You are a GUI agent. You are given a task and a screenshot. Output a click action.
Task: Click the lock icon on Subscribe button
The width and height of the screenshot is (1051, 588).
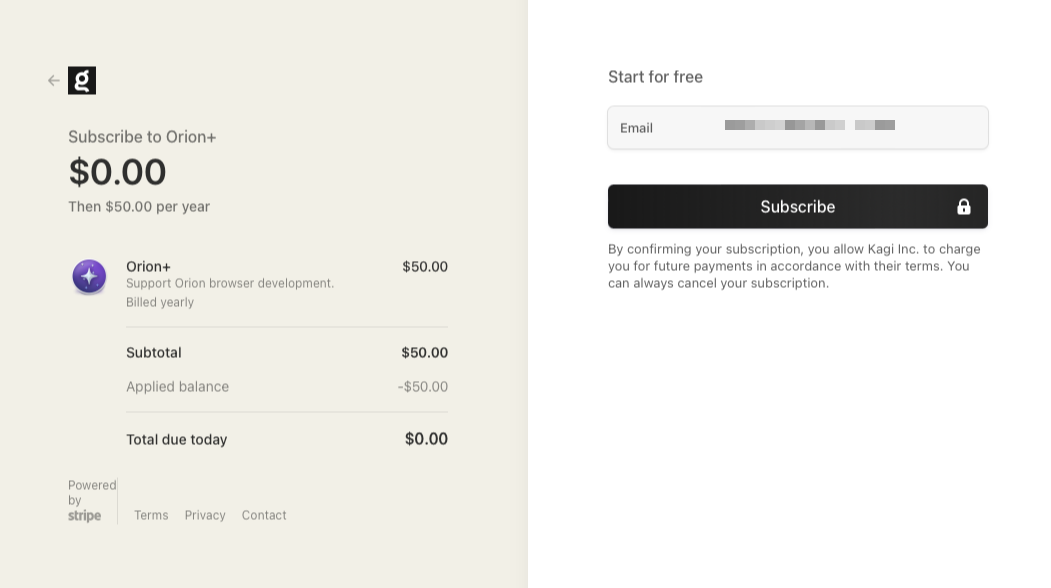coord(963,207)
